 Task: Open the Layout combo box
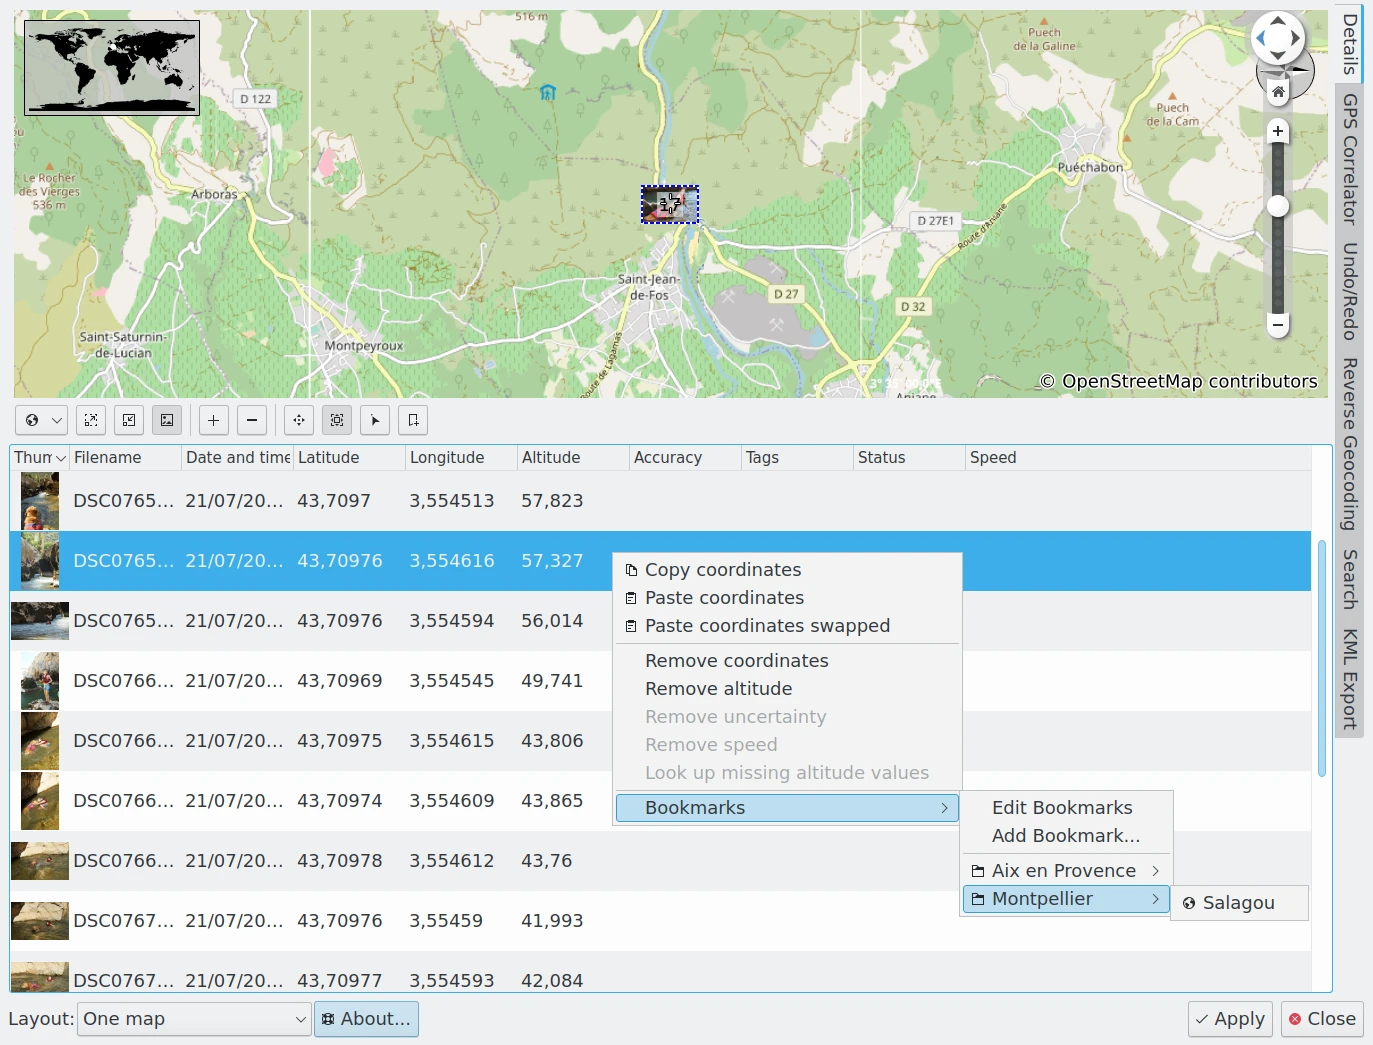click(x=194, y=1019)
